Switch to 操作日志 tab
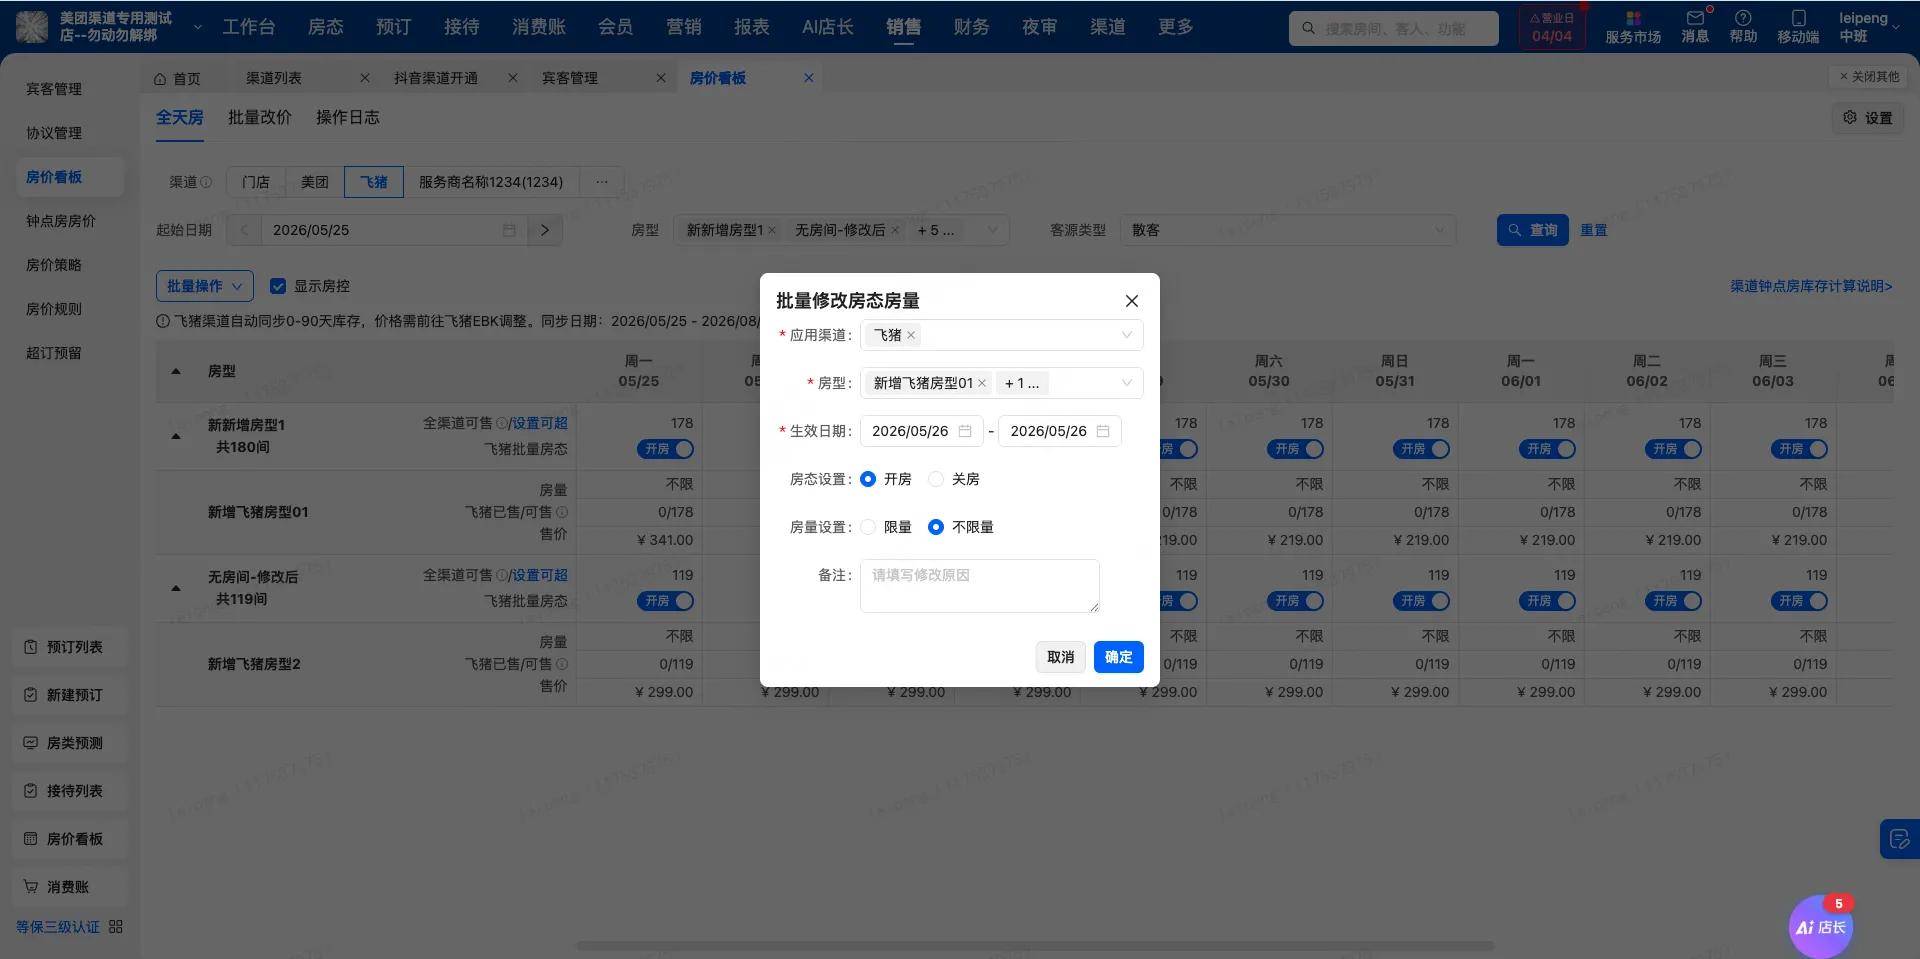1920x959 pixels. [348, 118]
